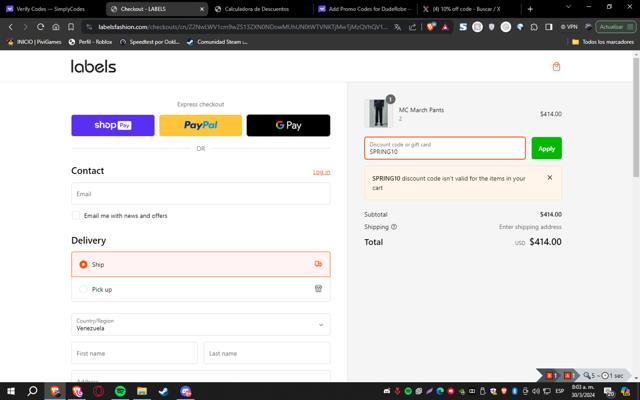Click the browser forward arrow
The width and height of the screenshot is (640, 400).
tap(25, 27)
